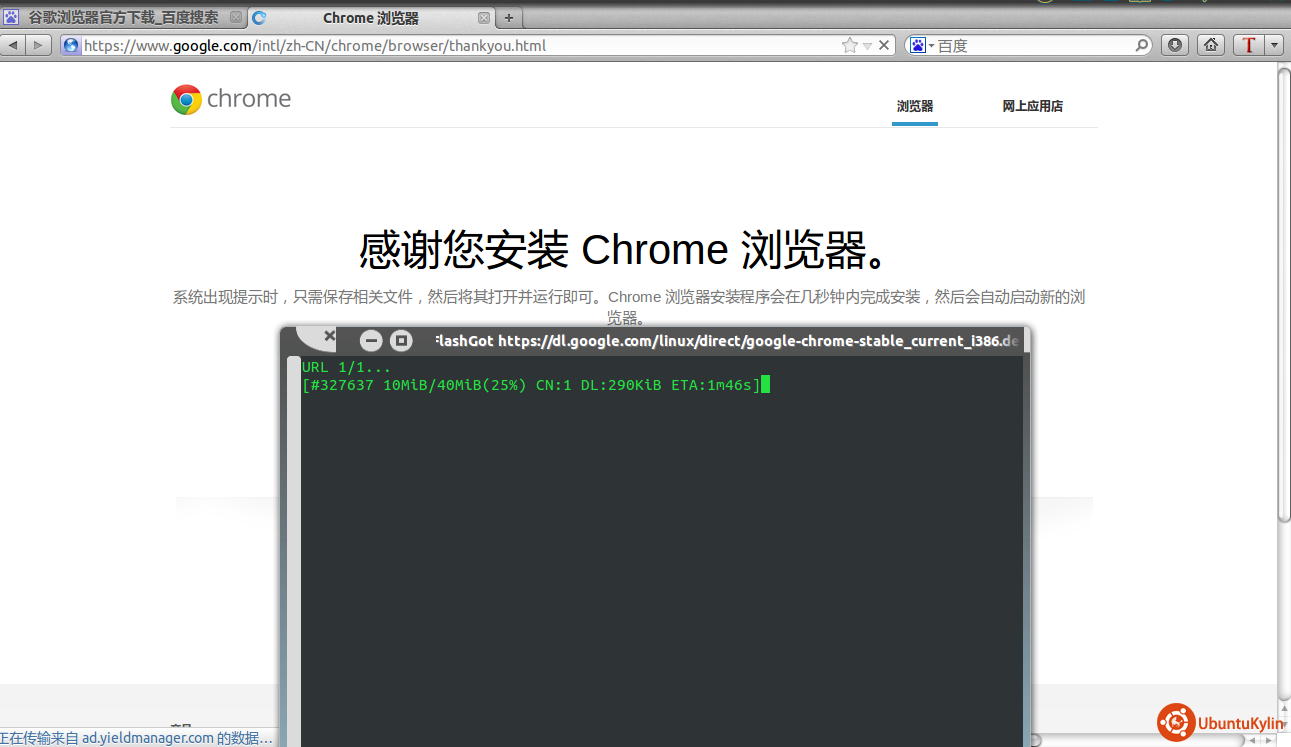
Task: Click the Chrome logo on the page
Action: coord(186,99)
